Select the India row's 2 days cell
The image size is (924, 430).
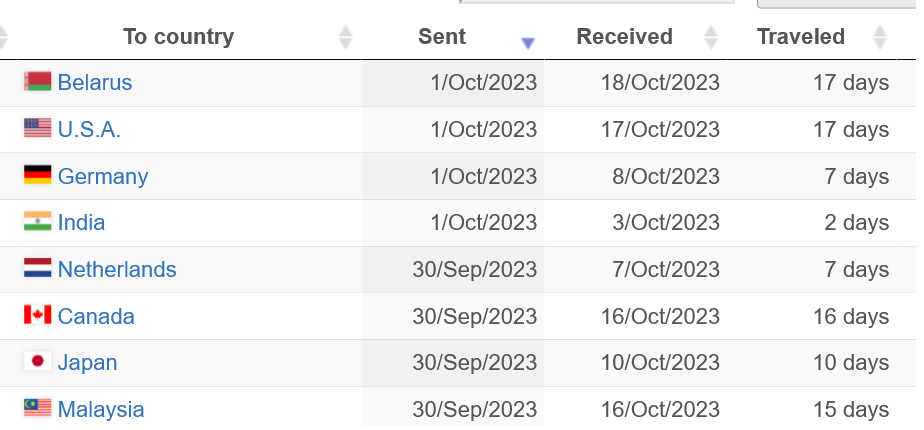click(811, 223)
